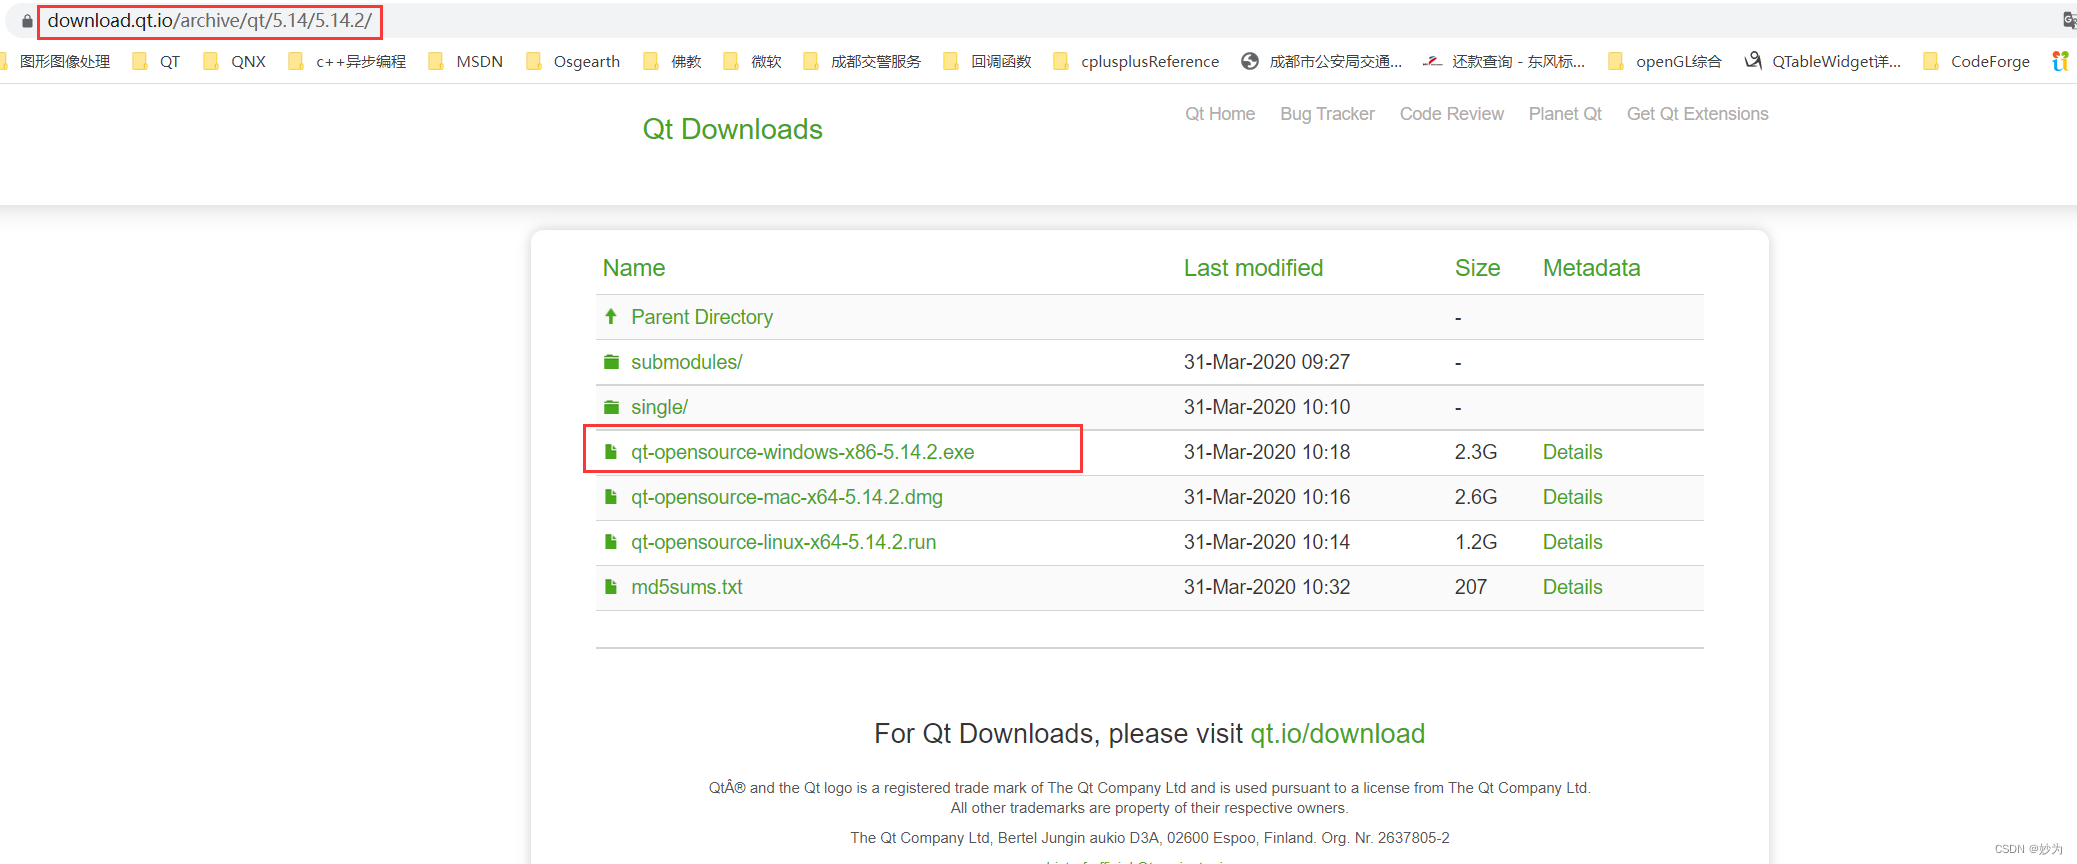This screenshot has height=864, width=2077.
Task: Open the 图形图像处理 bookmark folder
Action: click(x=55, y=62)
